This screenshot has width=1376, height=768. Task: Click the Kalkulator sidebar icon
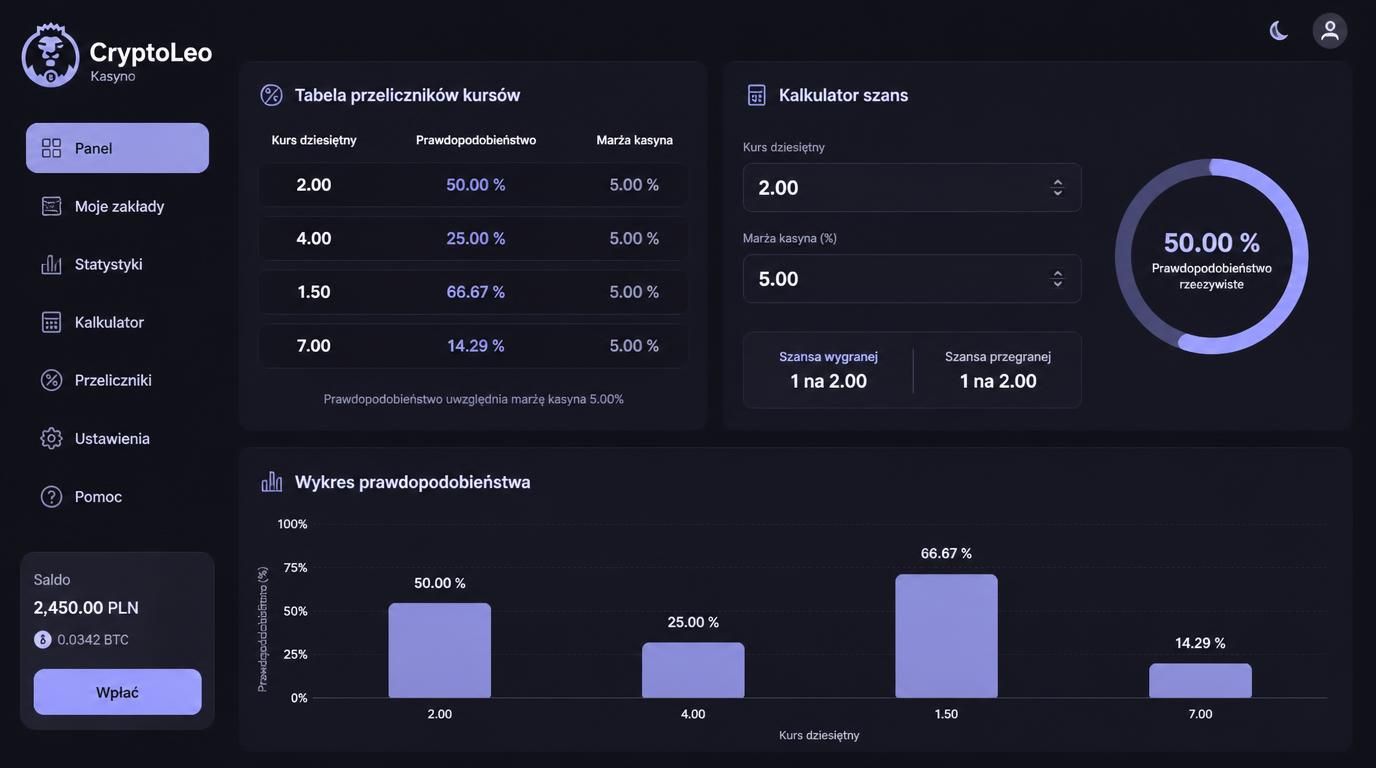pos(51,322)
